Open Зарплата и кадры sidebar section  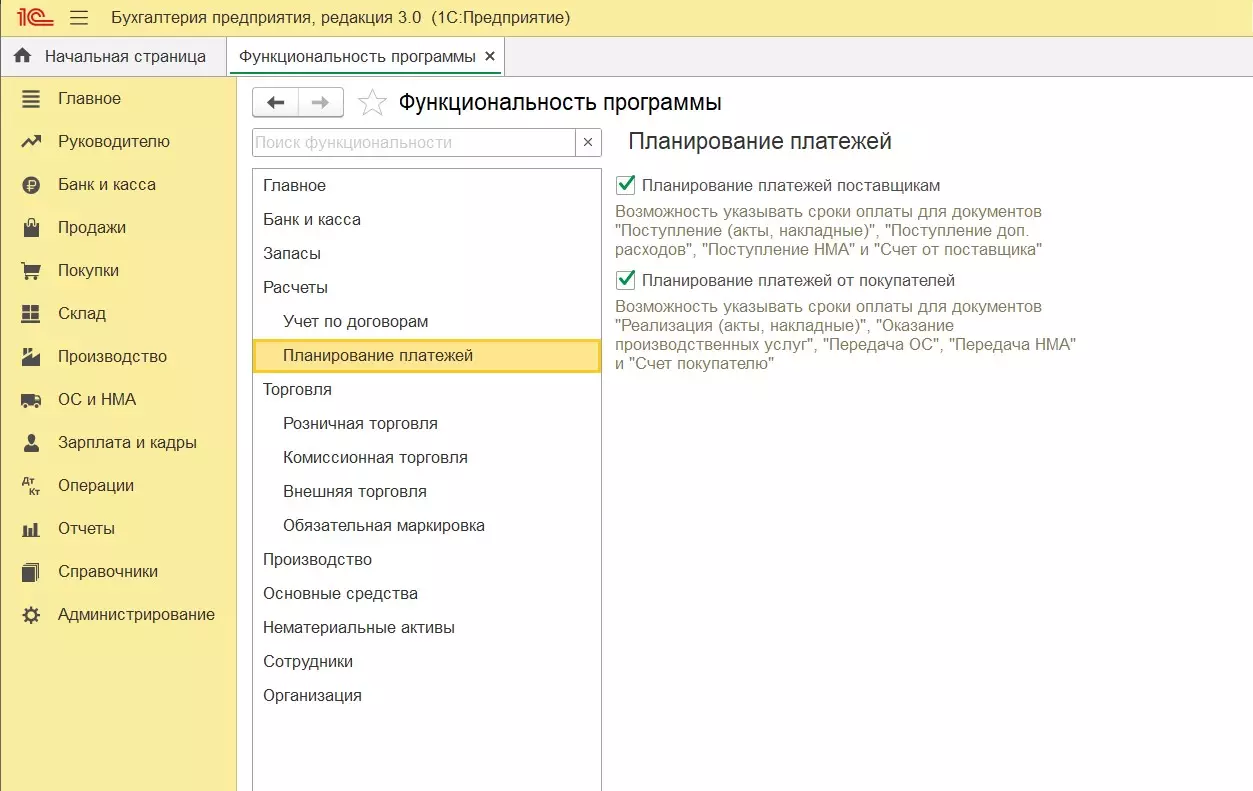[118, 442]
